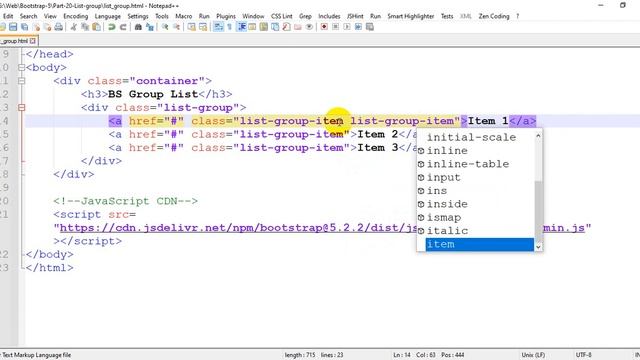Toggle Folder as Workspace toolbar icon

[x=298, y=27]
